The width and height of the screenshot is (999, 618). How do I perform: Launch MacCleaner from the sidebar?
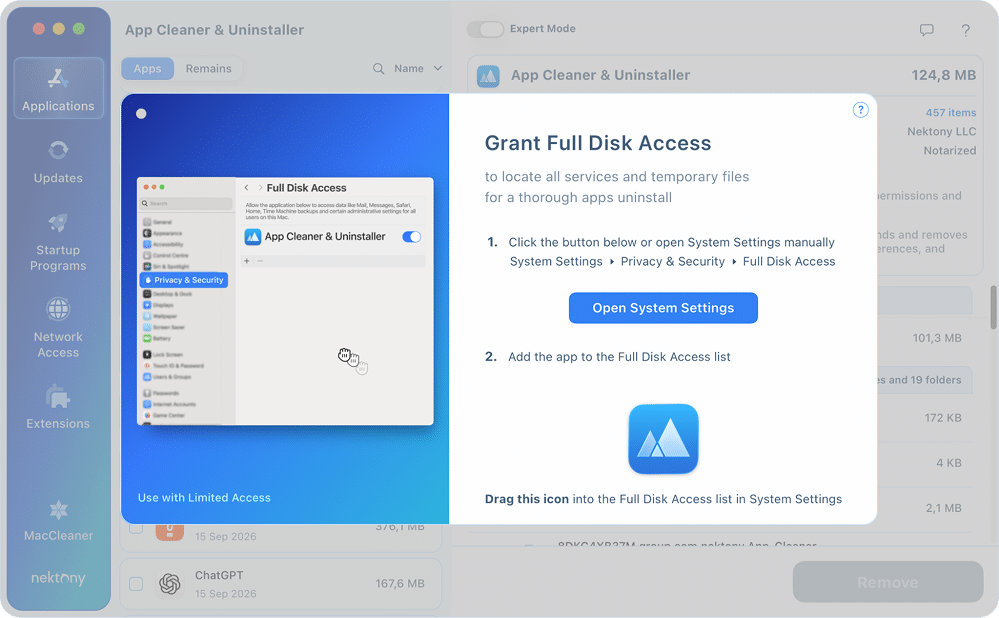coord(58,520)
